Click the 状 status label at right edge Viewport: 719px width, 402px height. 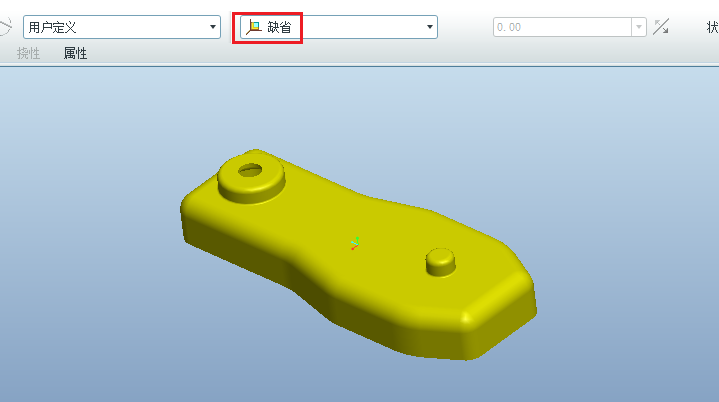tap(711, 28)
